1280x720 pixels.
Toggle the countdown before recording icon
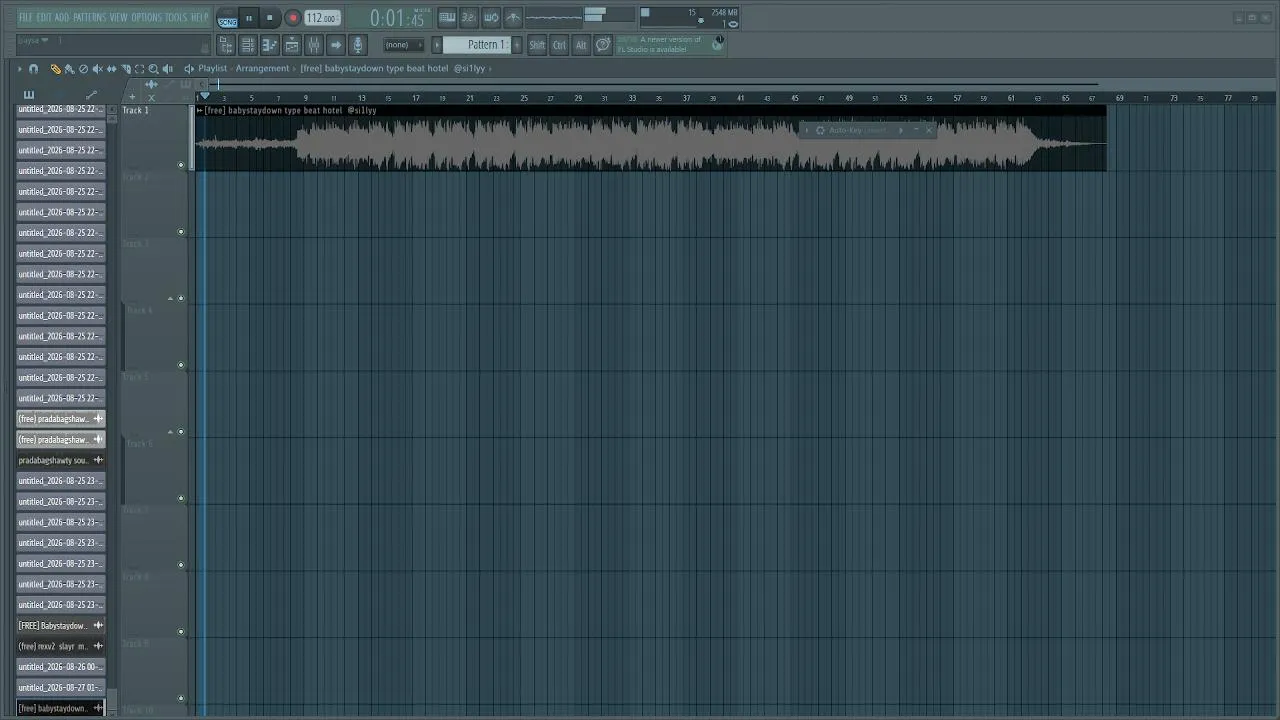point(469,18)
